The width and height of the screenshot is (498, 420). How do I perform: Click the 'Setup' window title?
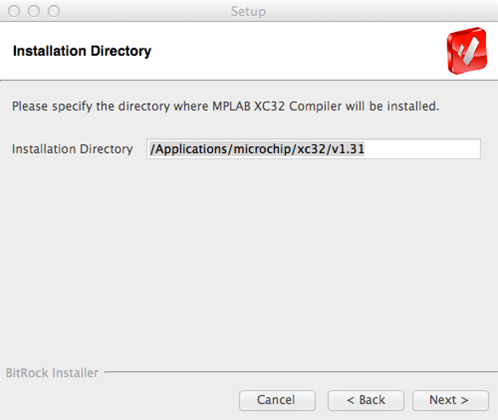[x=248, y=12]
